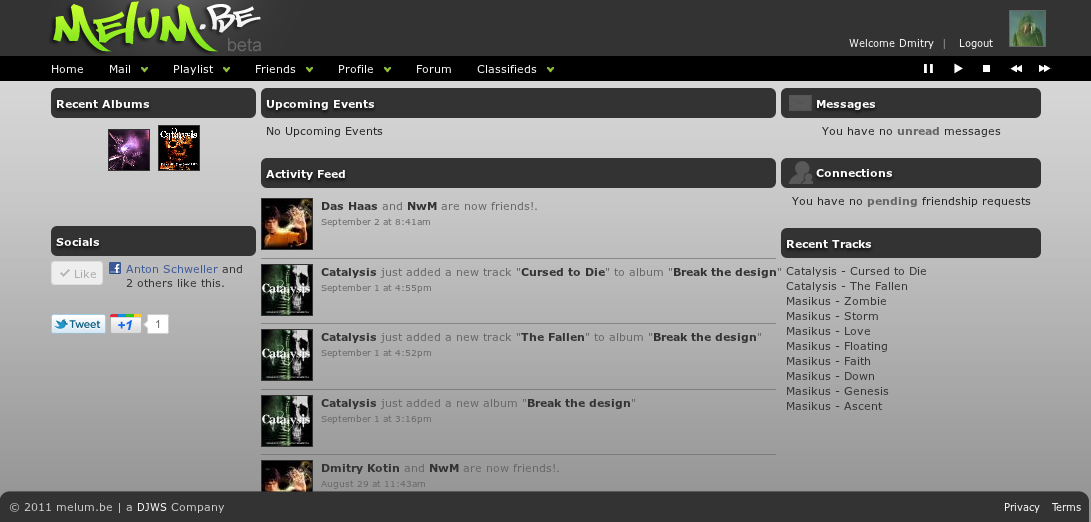Click the Connections person icon
Screen dimensions: 1091x522
[x=801, y=173]
